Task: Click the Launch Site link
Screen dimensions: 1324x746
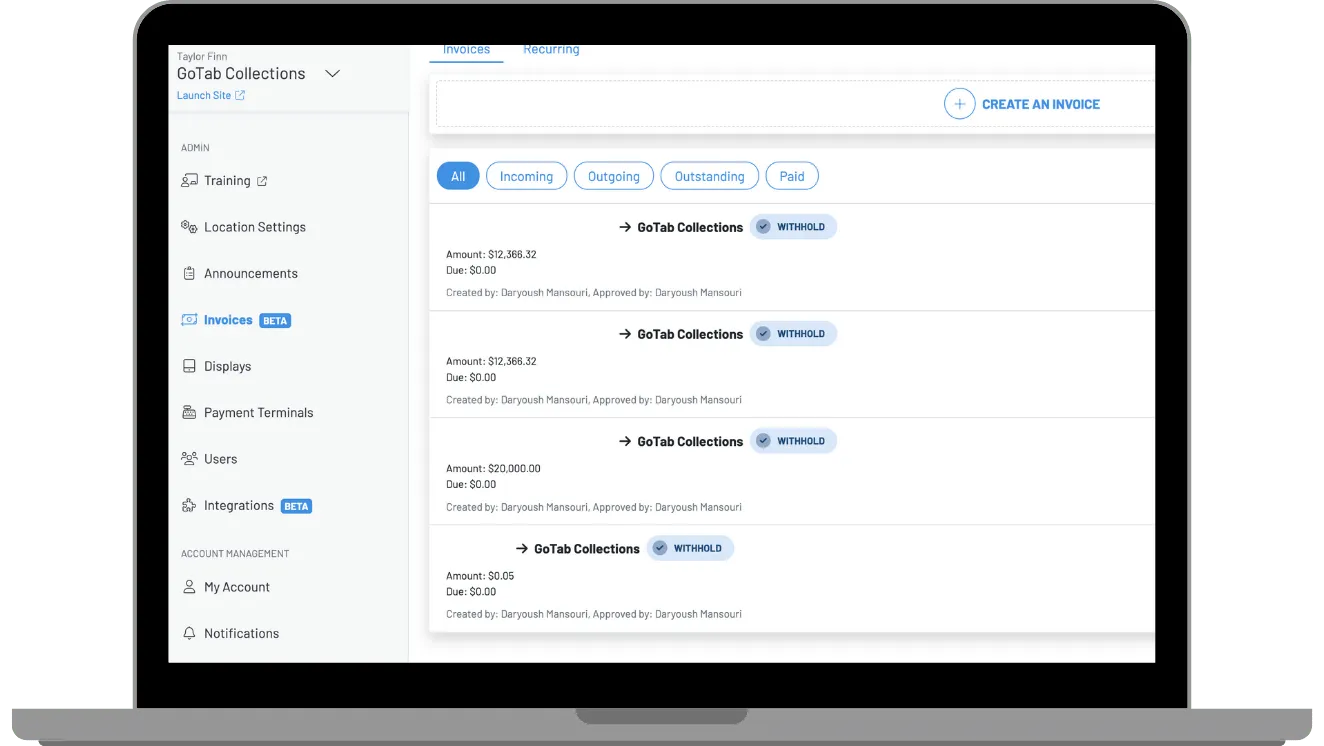Action: (204, 96)
